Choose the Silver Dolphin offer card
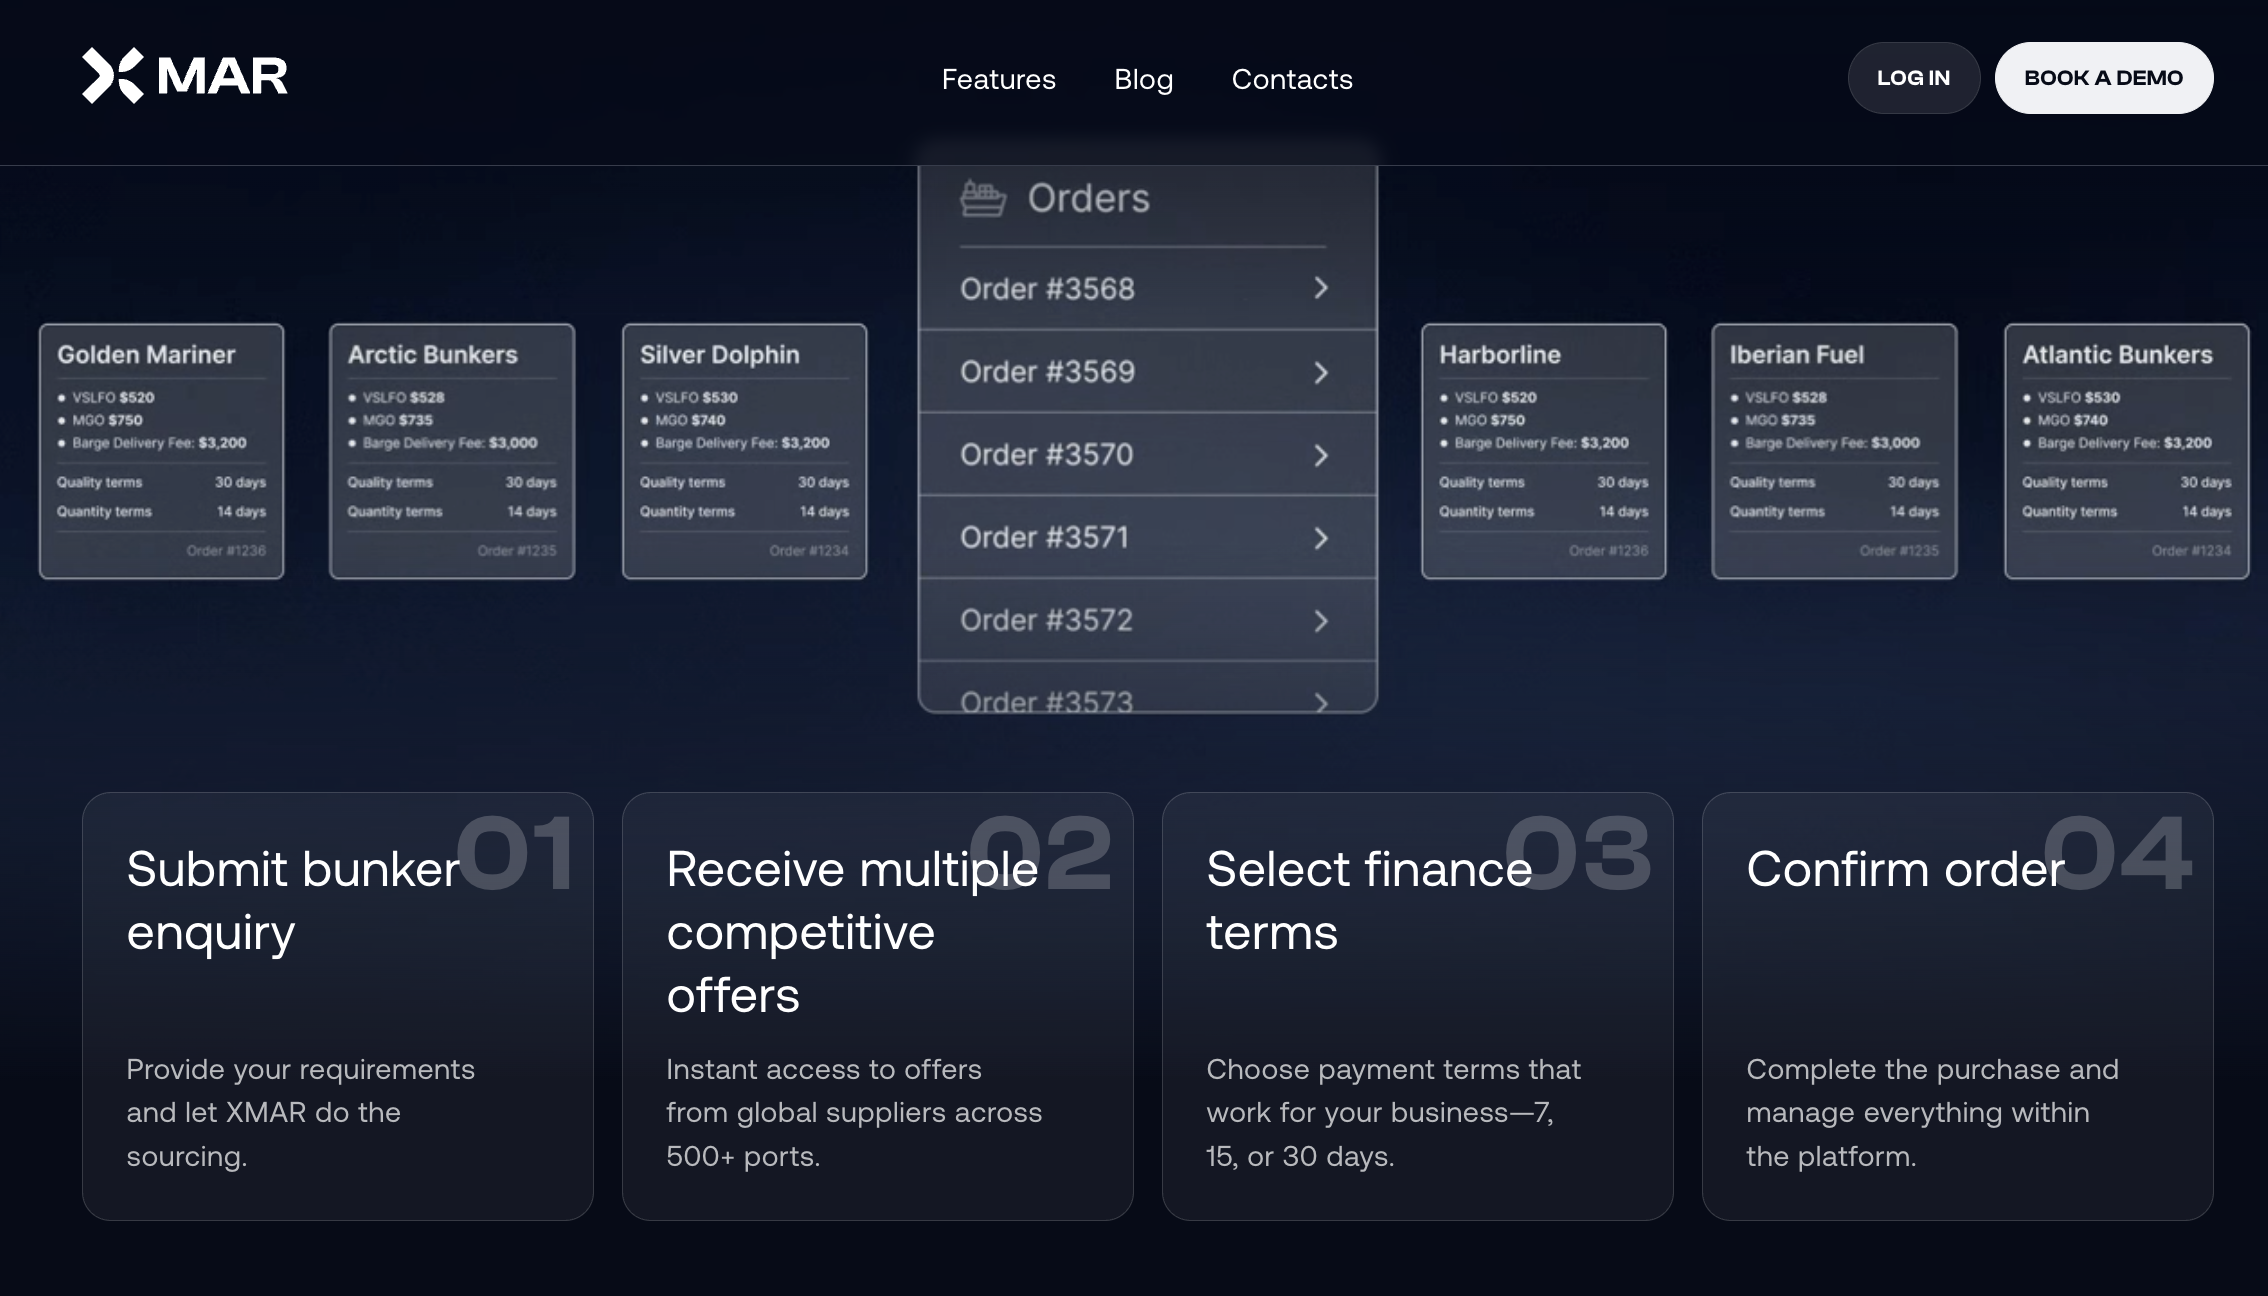 (744, 451)
